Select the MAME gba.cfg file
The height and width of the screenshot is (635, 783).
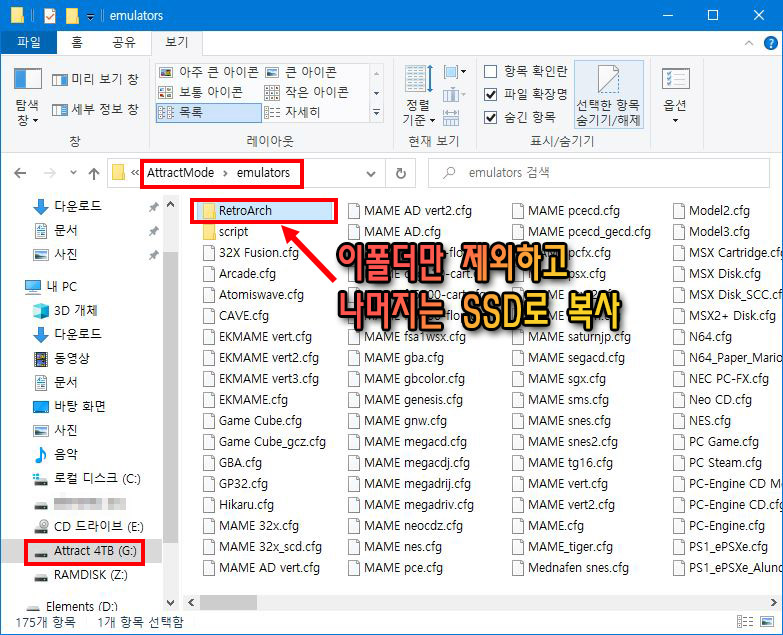(x=403, y=358)
